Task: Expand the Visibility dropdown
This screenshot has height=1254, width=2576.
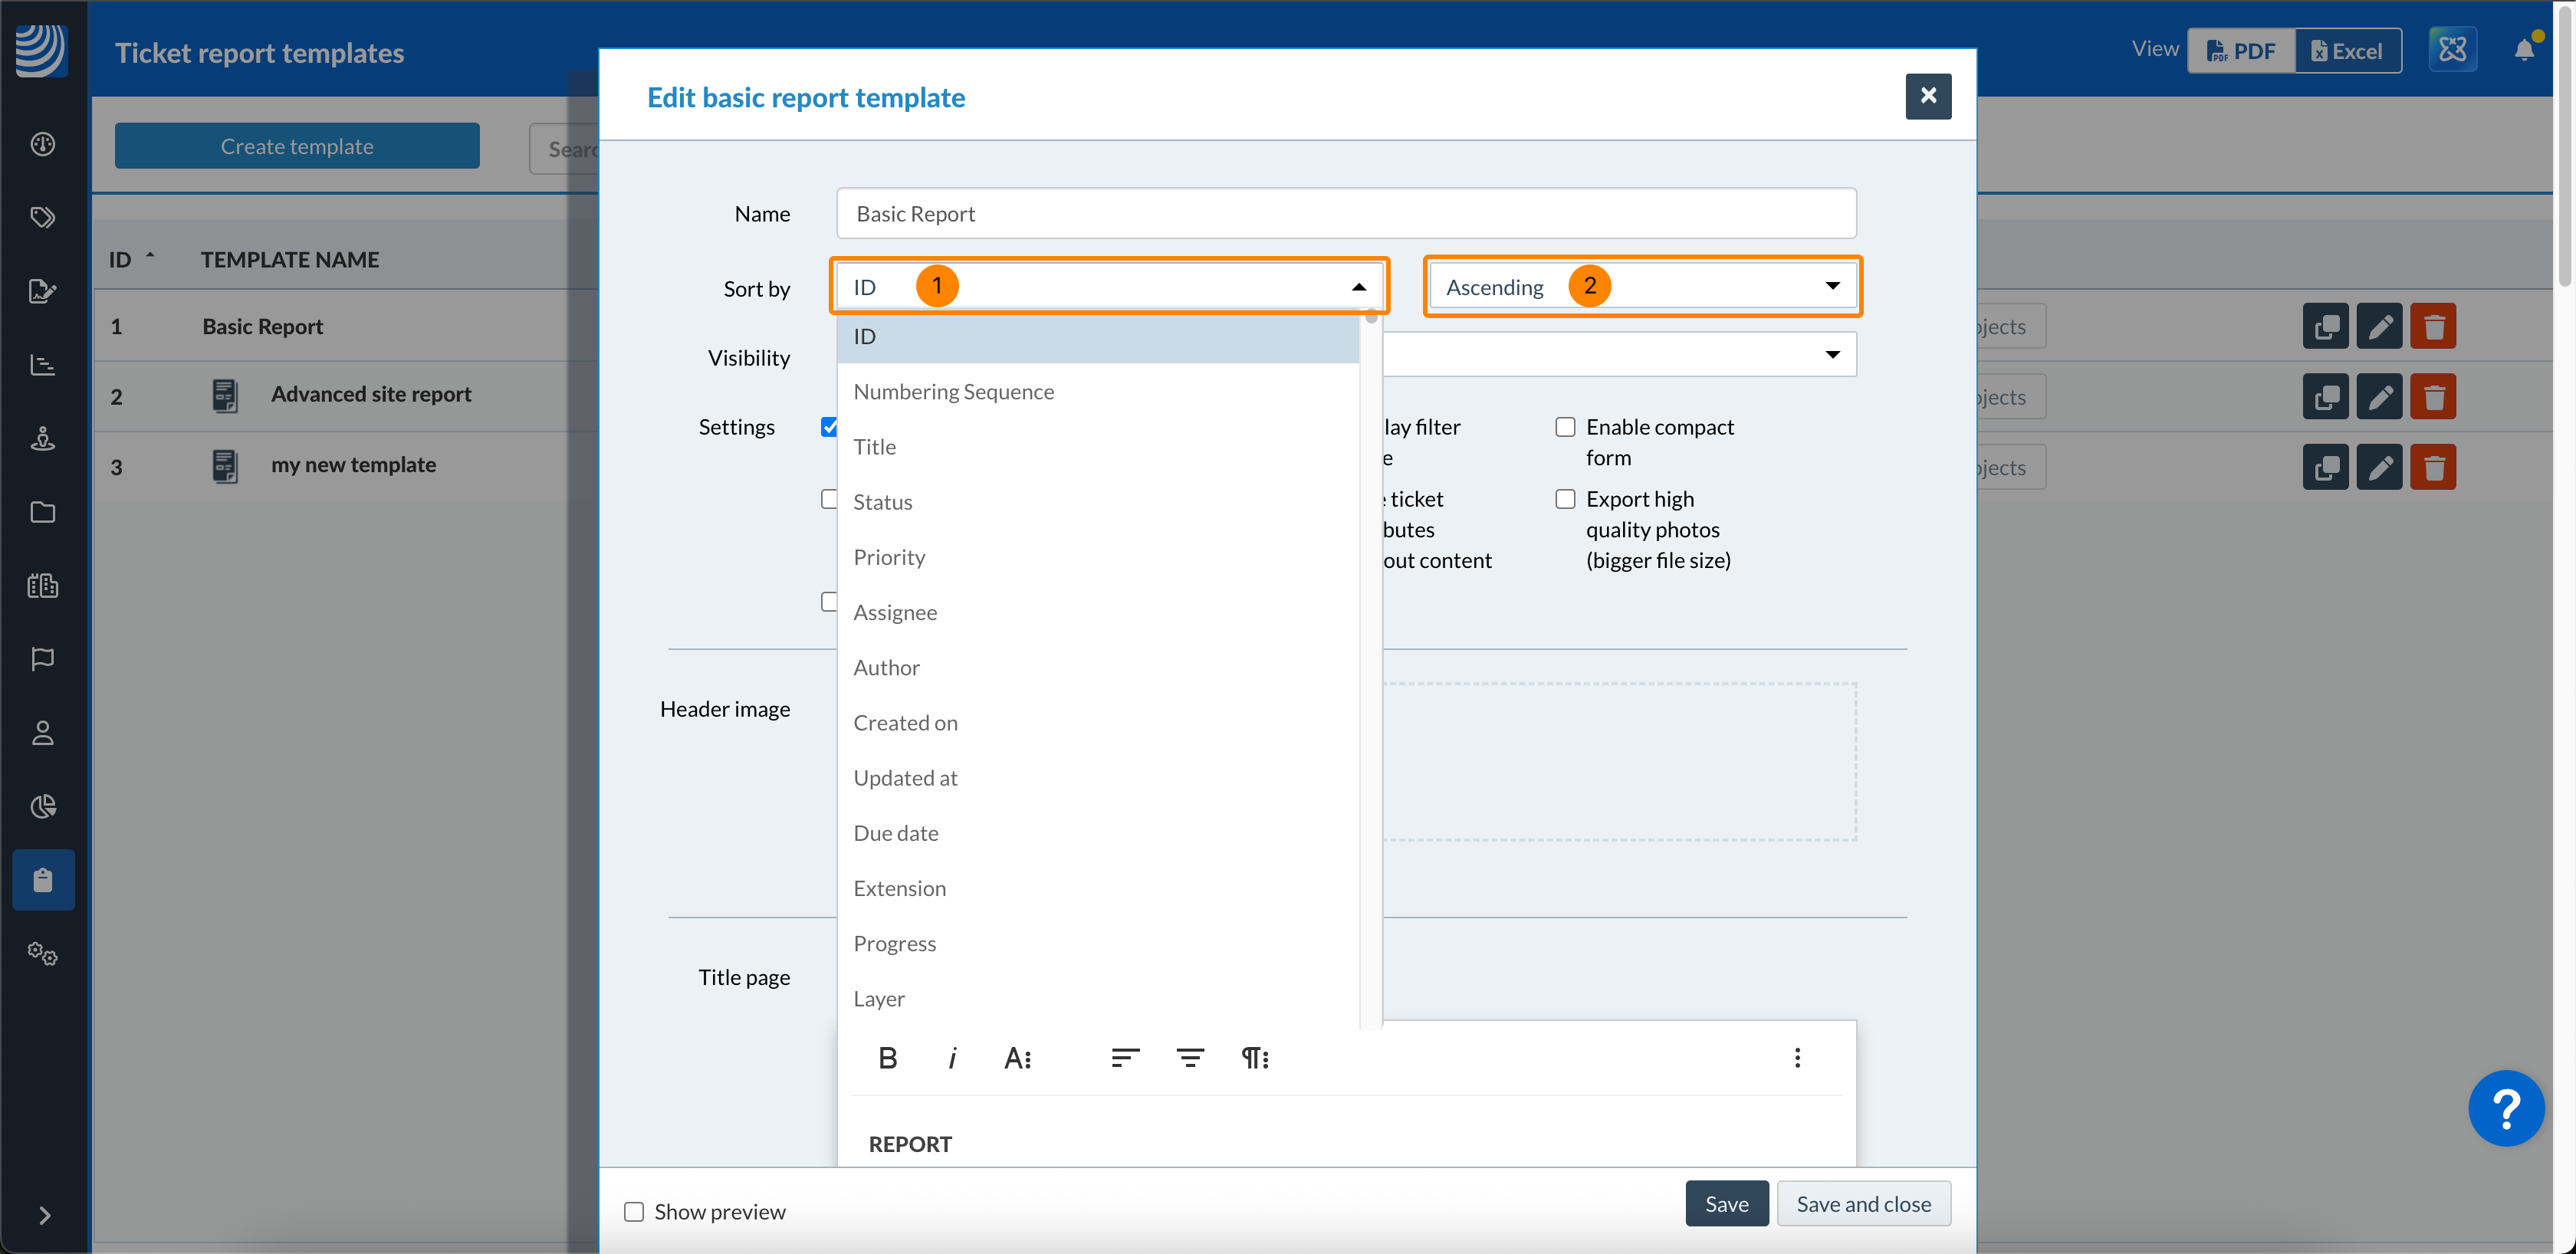Action: (1831, 354)
